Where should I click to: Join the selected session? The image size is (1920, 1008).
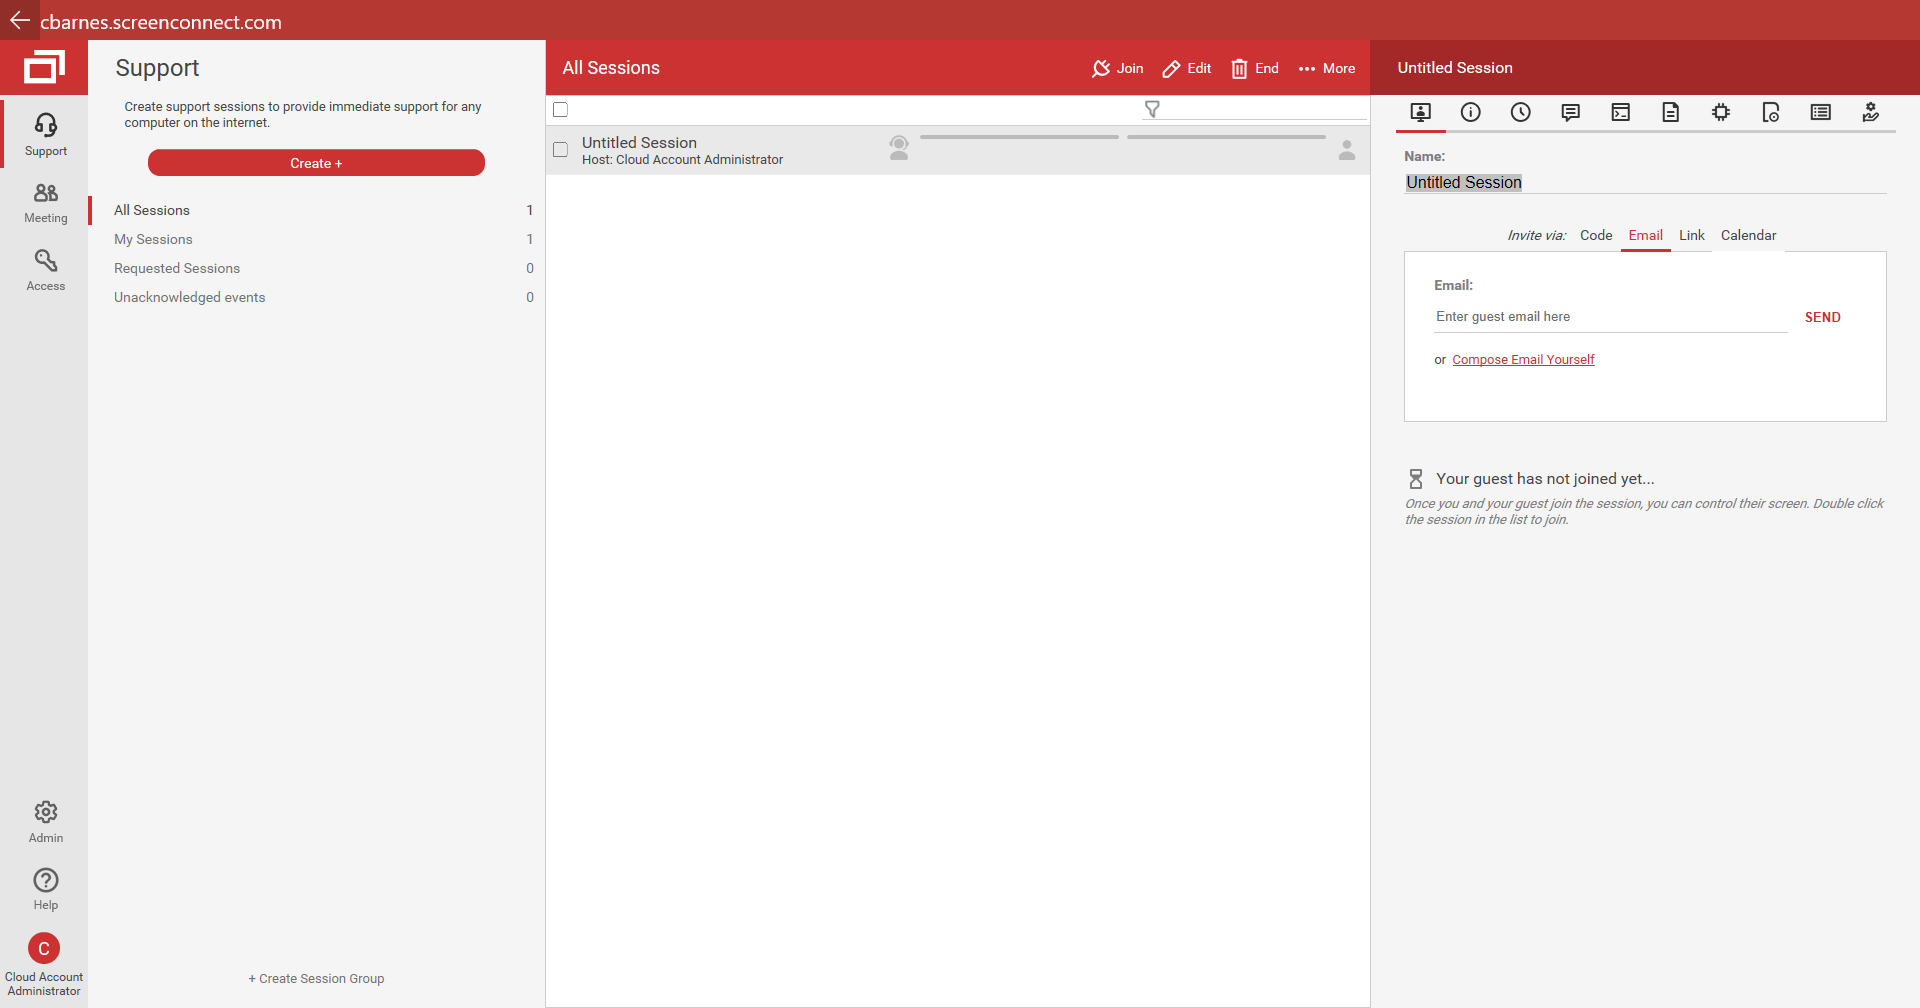[x=1117, y=68]
